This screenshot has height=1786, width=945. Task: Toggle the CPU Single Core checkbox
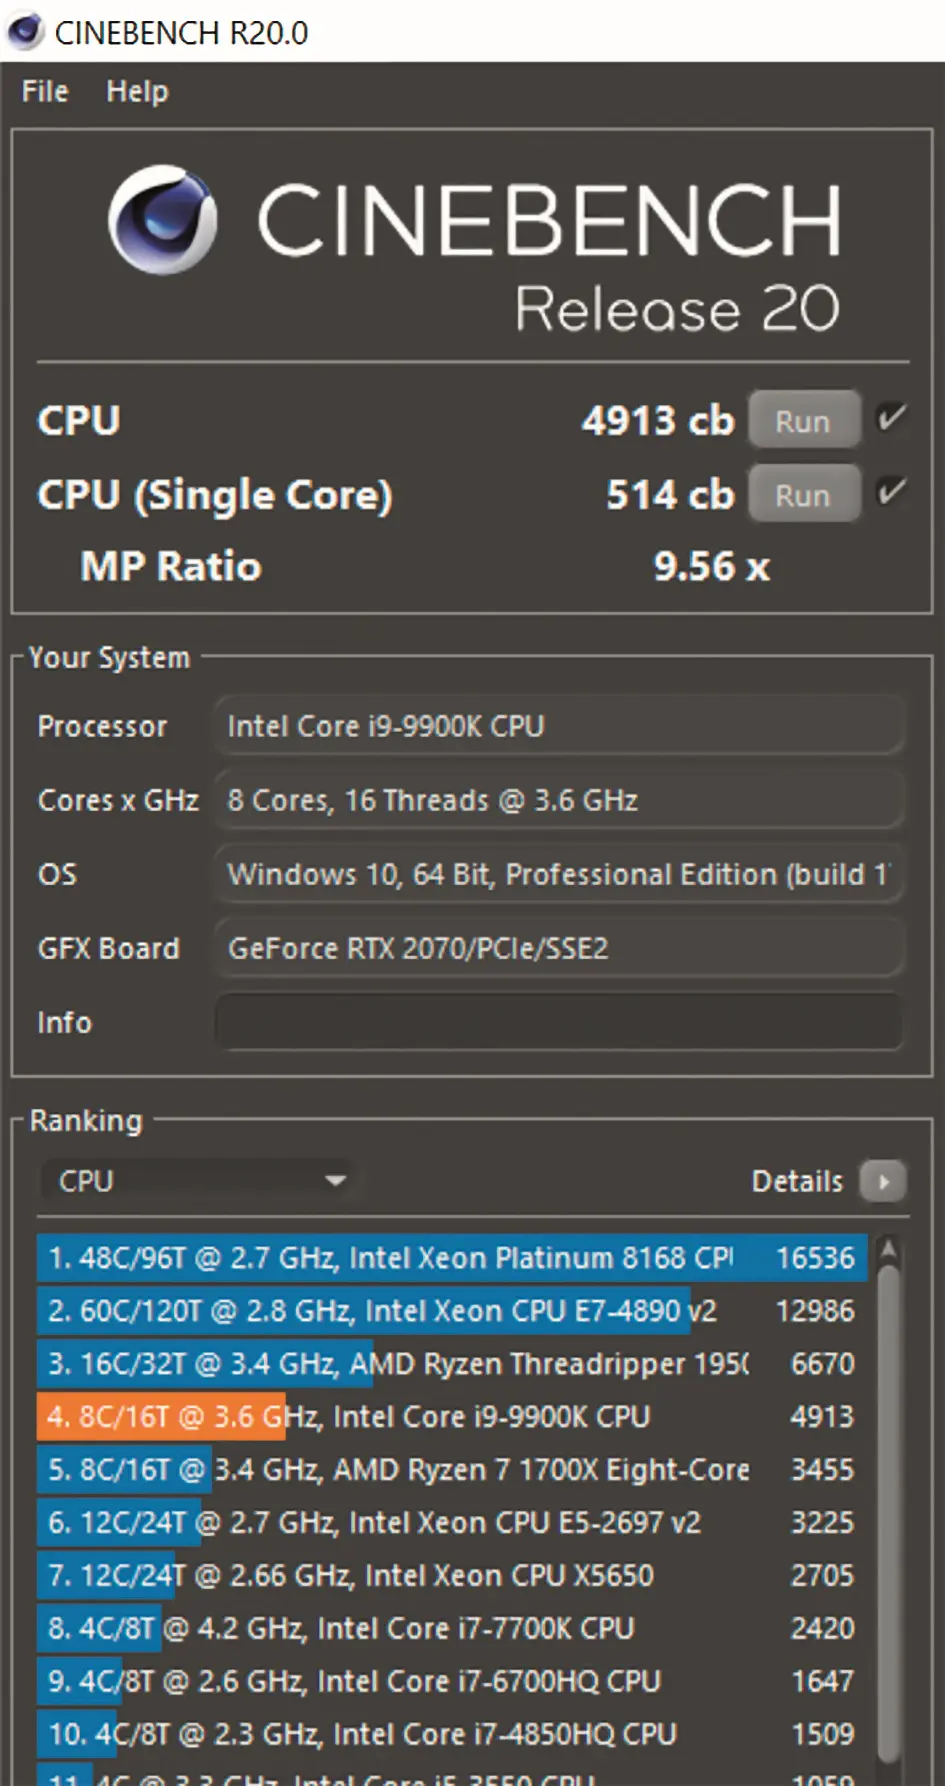(x=891, y=492)
